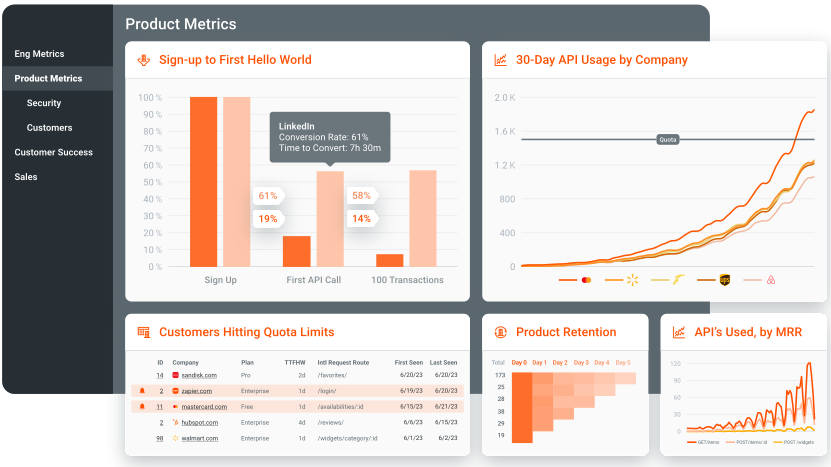Open the zapier.com company link
Viewport: 831px width, 467px height.
pos(197,391)
